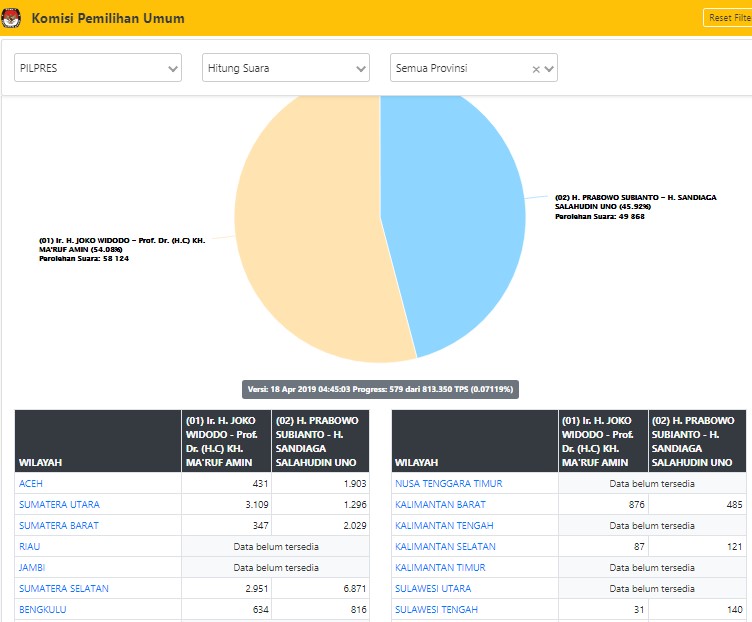Click NUSA TENGGARA TIMUR 'Data belum tersedia' cell
This screenshot has height=622, width=752.
click(652, 483)
